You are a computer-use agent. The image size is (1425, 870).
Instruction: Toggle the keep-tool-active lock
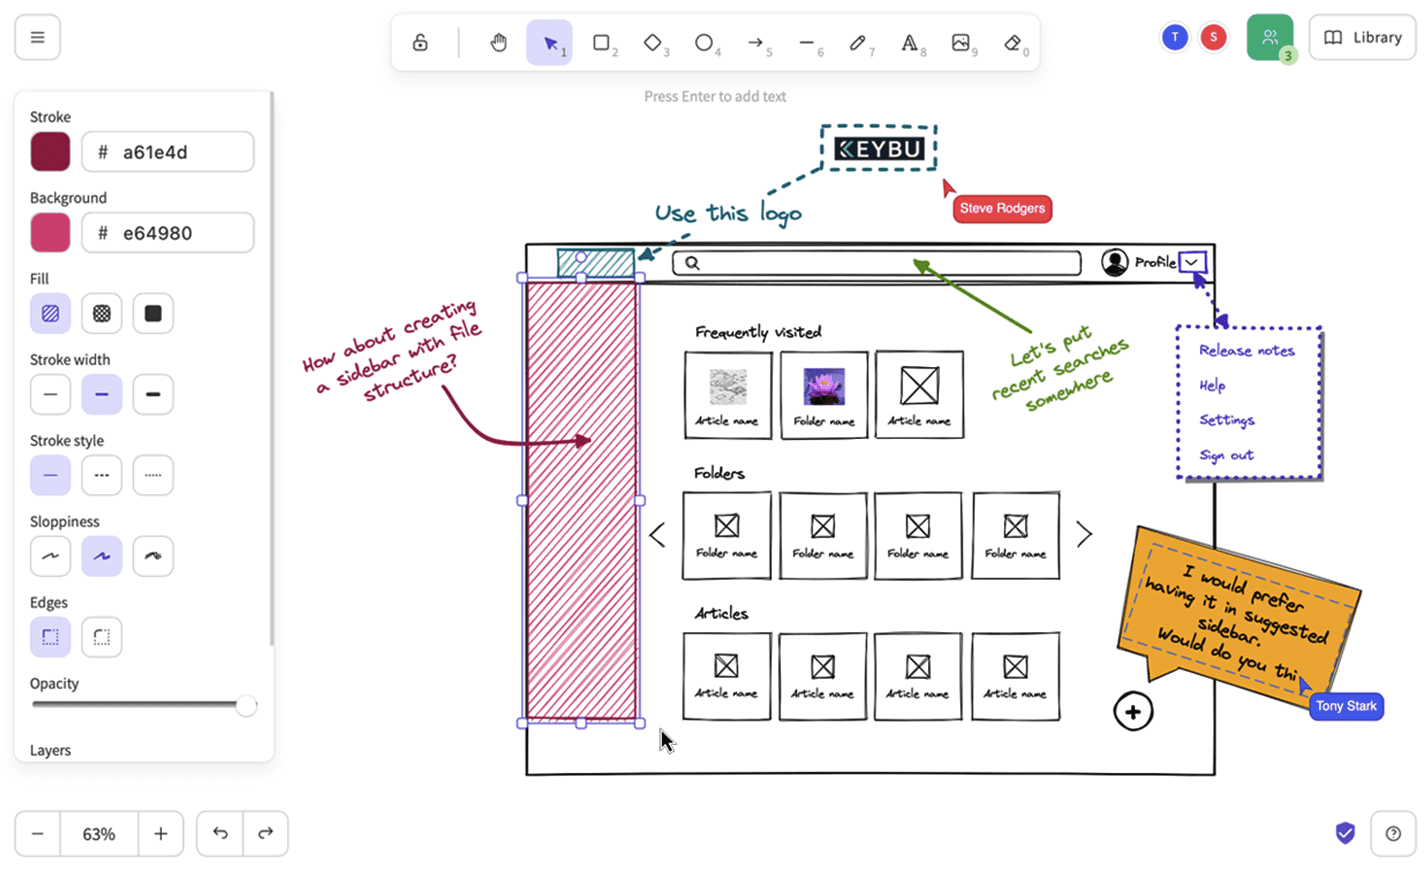pos(420,42)
